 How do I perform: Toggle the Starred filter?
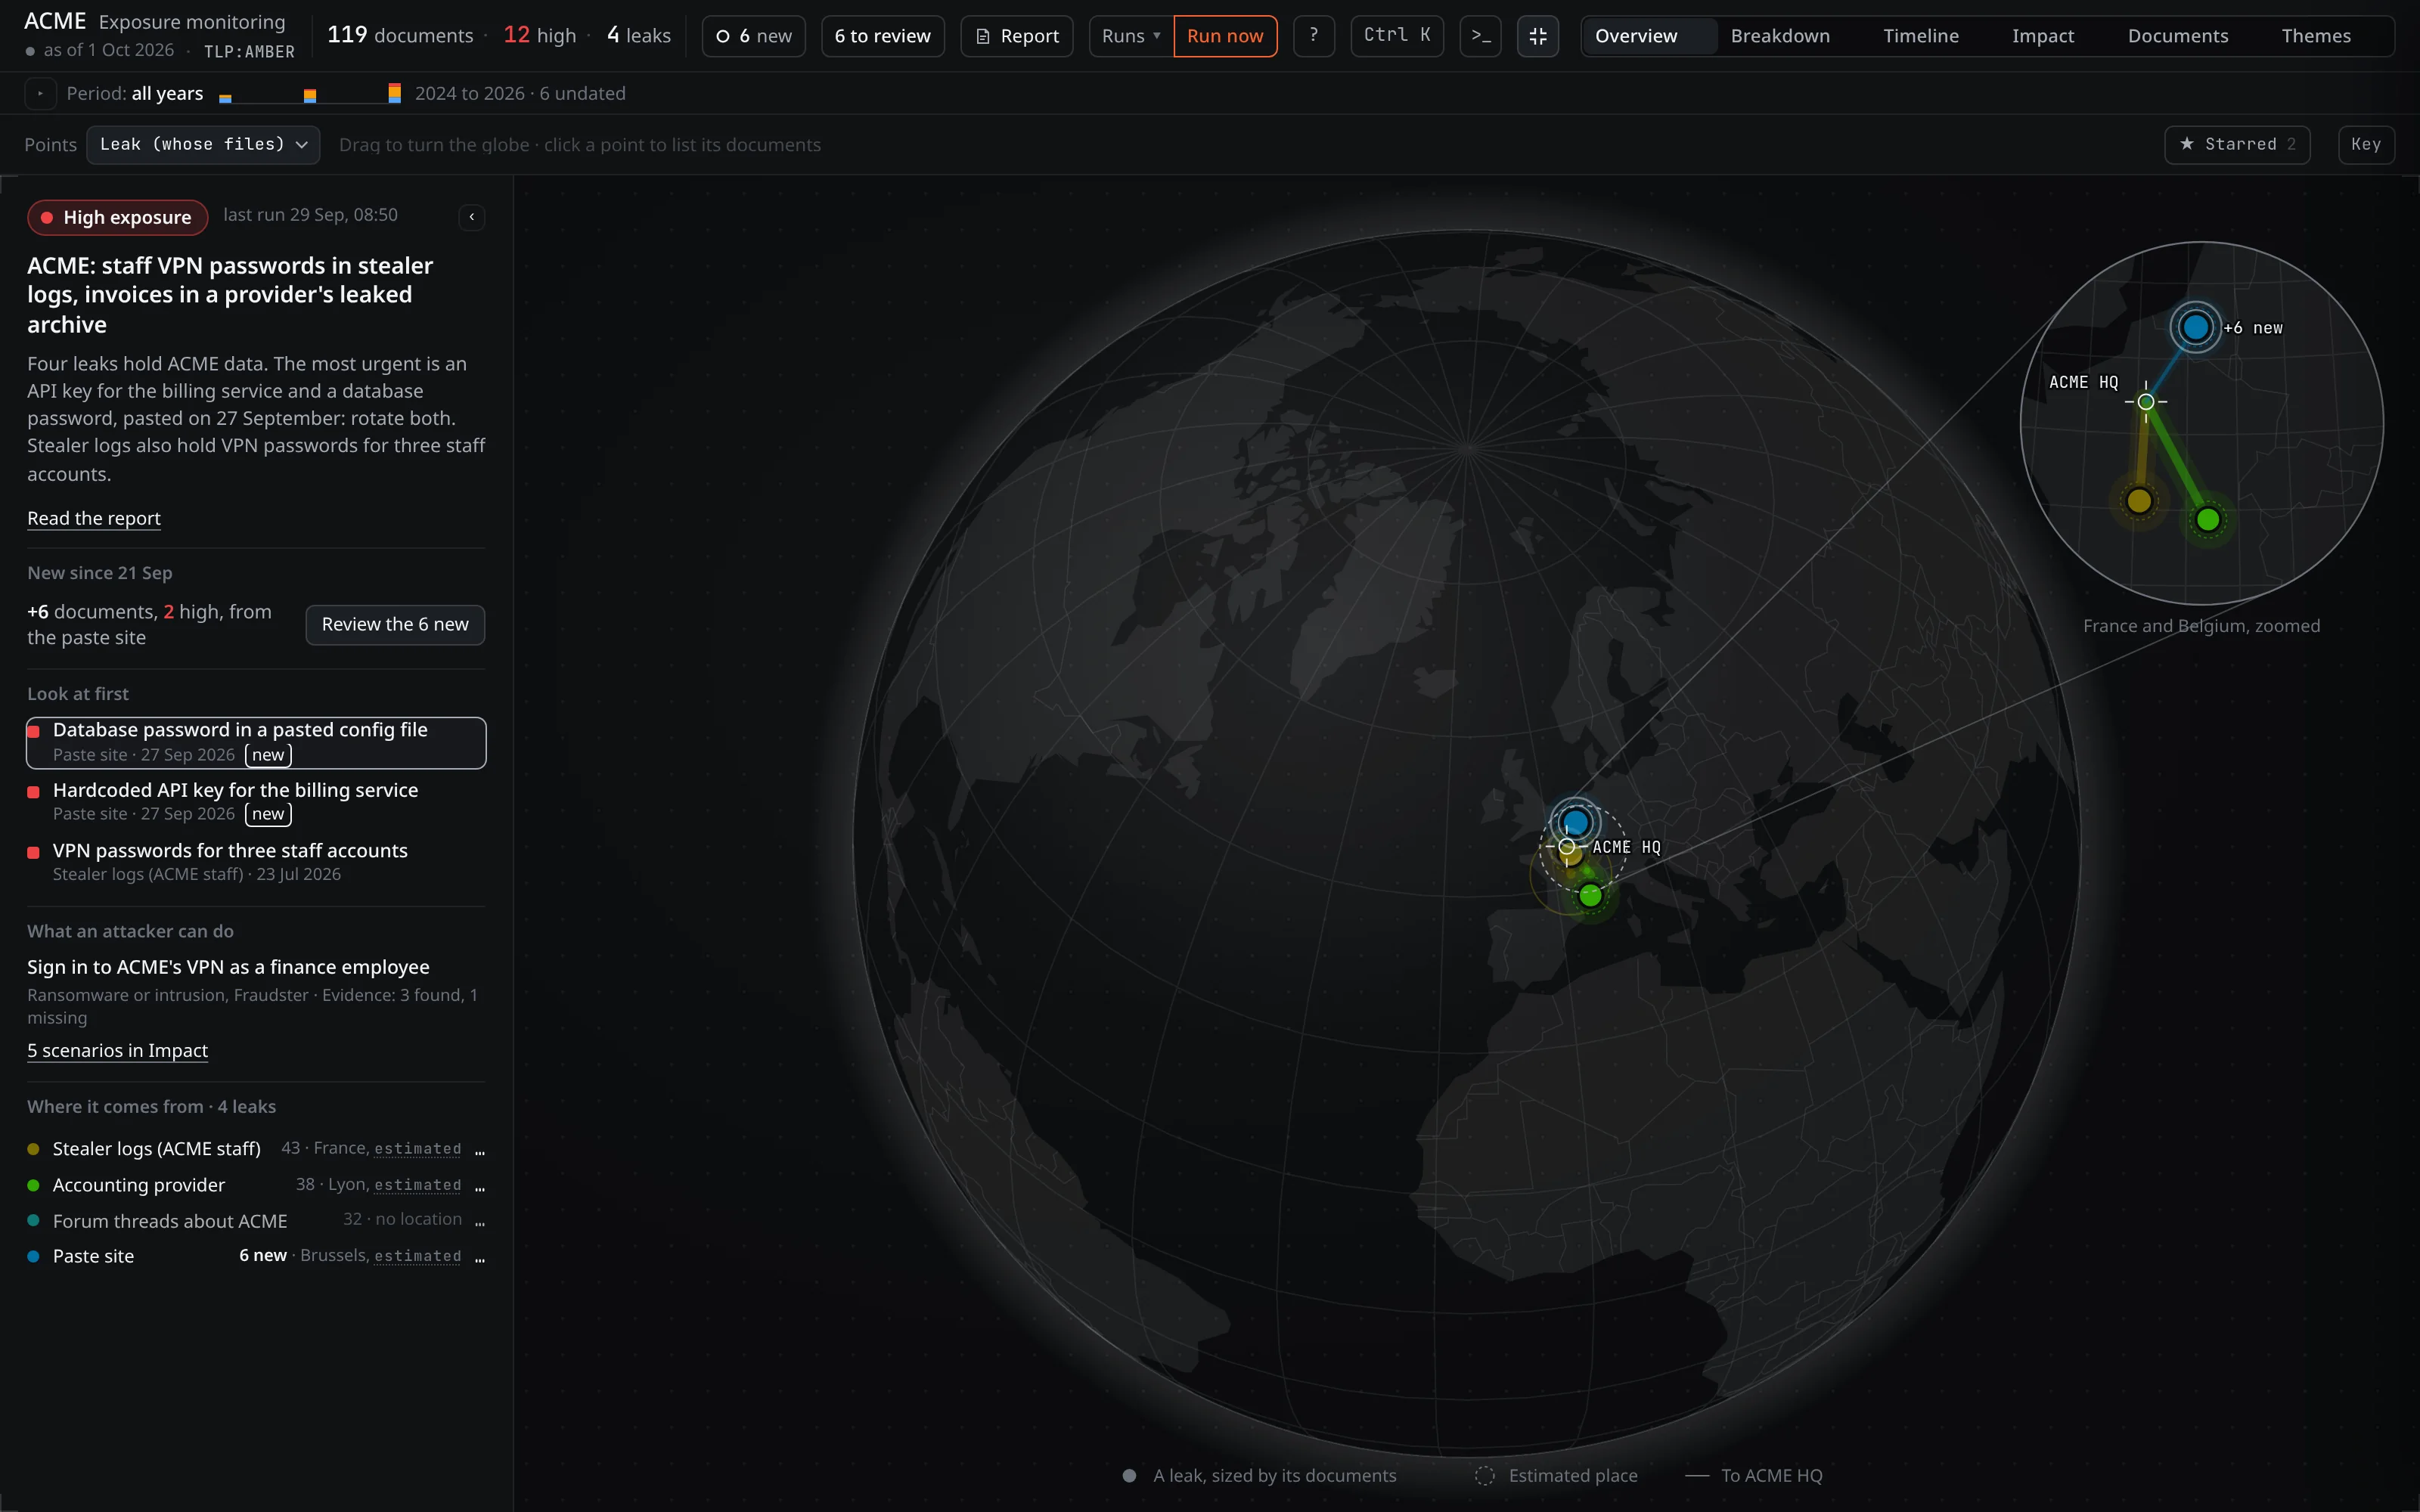[x=2237, y=145]
